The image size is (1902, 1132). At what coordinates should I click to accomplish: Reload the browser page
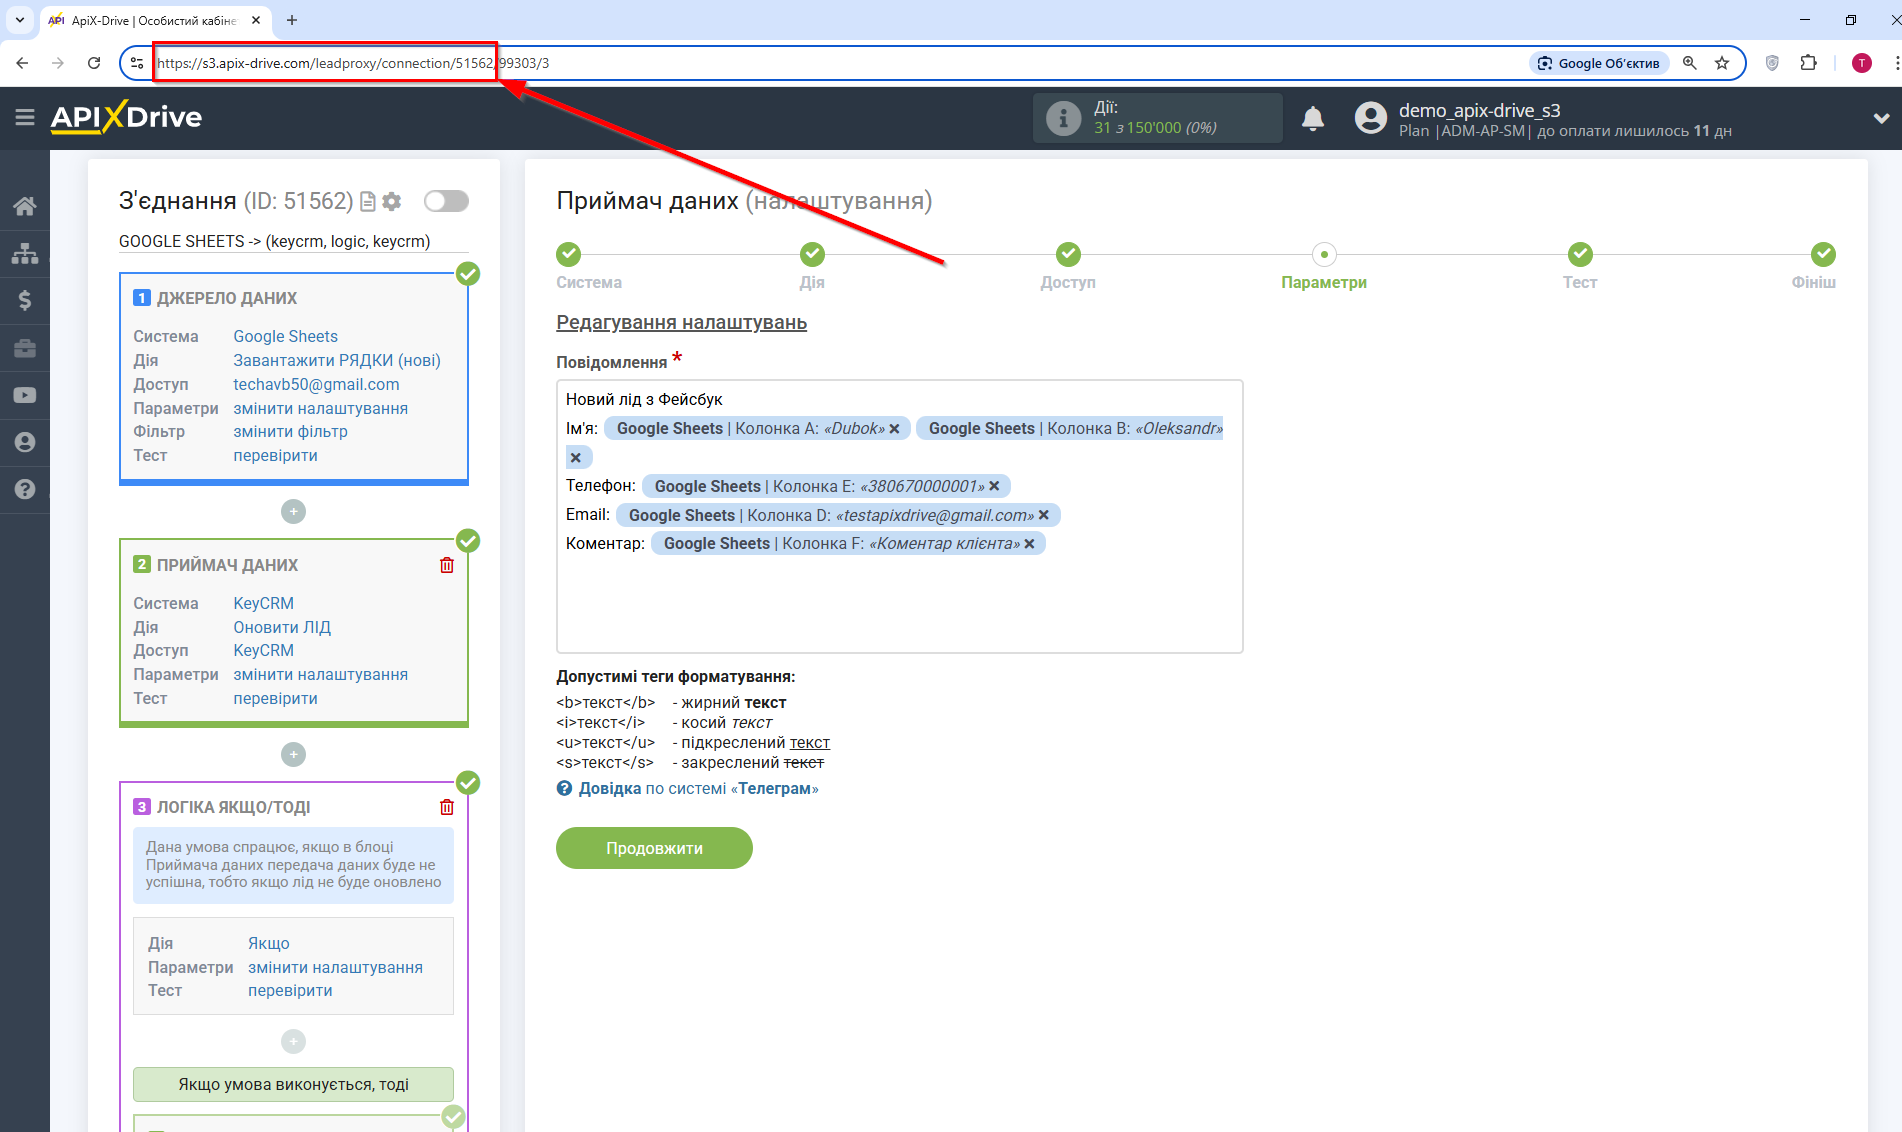(x=94, y=63)
